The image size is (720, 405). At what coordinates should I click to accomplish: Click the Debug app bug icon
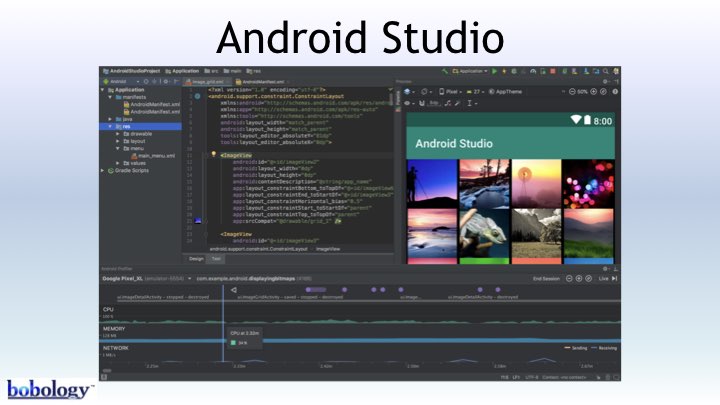pos(514,71)
